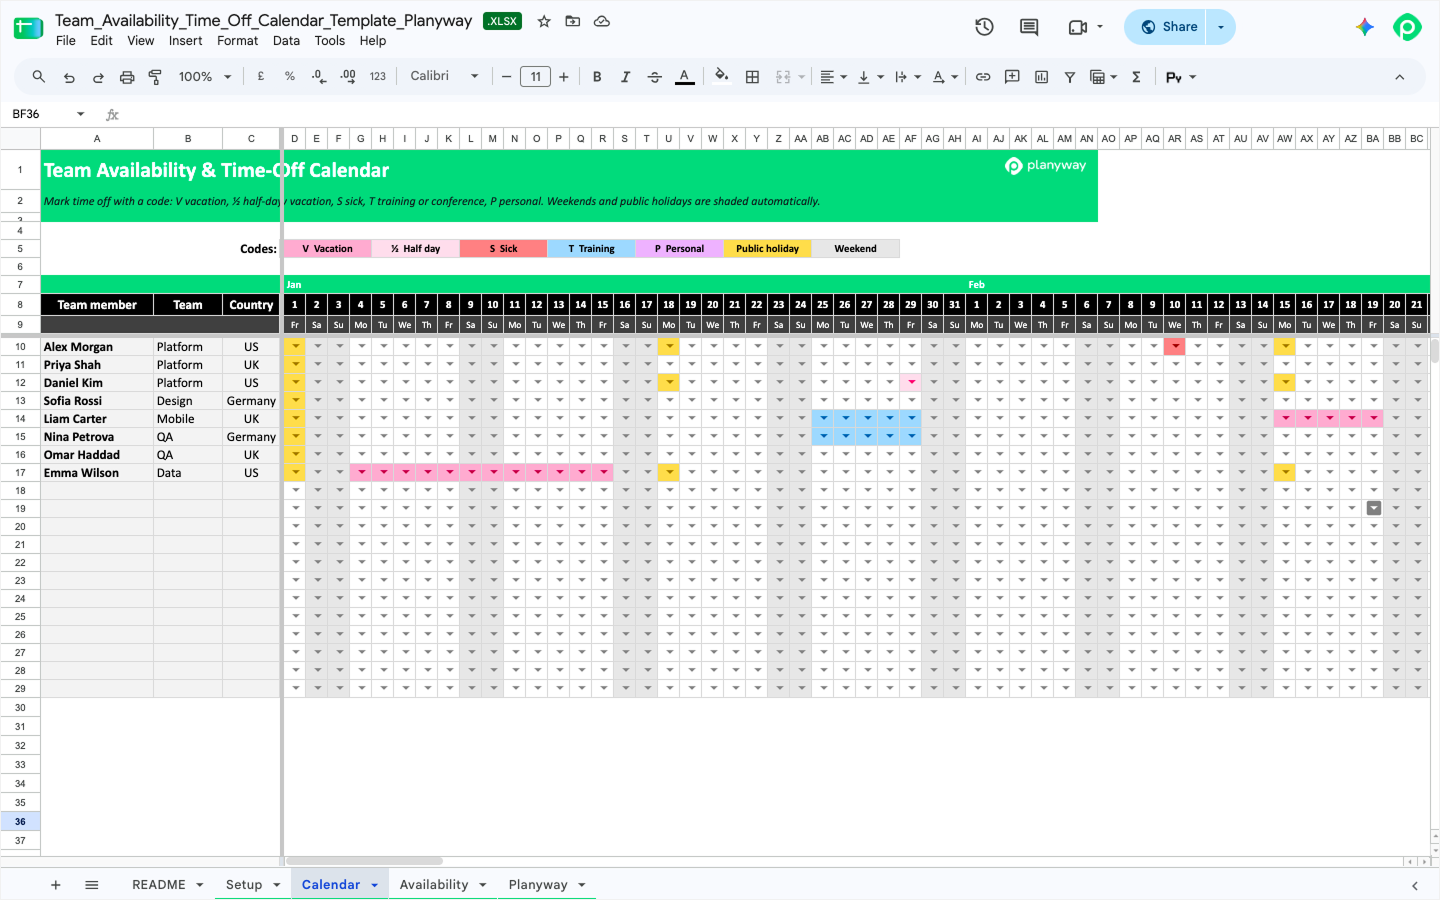Decrease font size with minus
The height and width of the screenshot is (900, 1440).
click(507, 77)
